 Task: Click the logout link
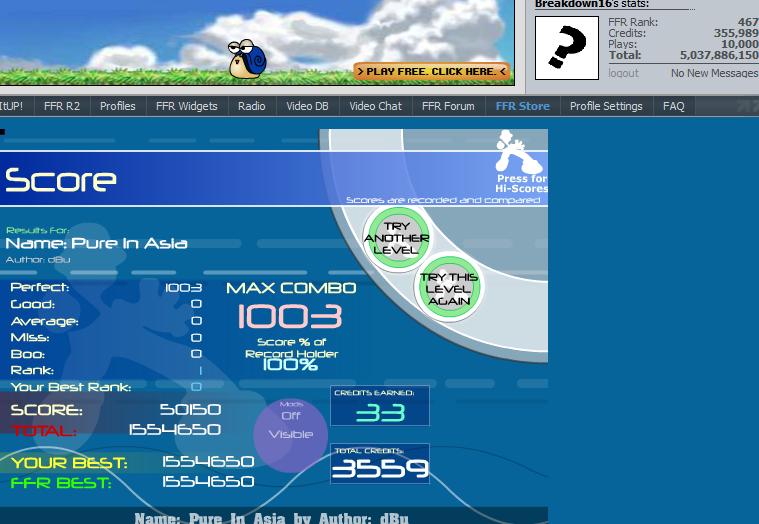pos(623,73)
